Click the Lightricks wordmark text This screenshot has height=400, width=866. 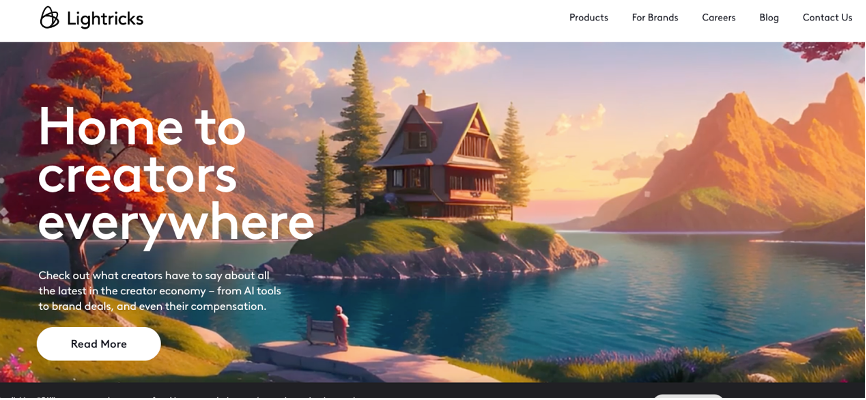tap(105, 19)
